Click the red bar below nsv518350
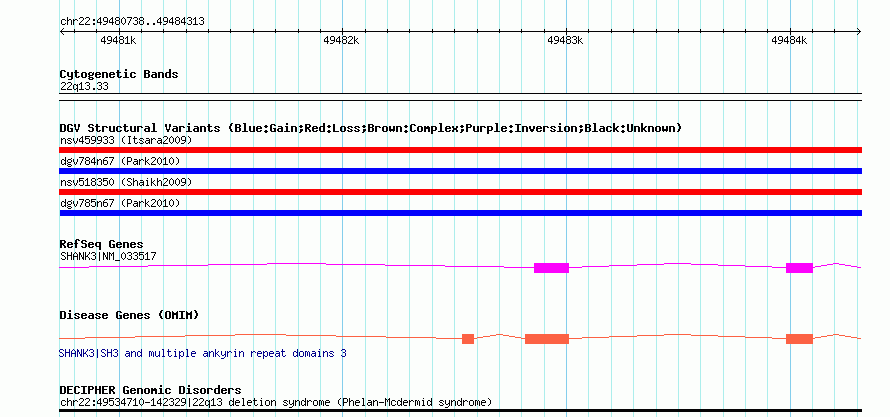The image size is (890, 417). tap(461, 192)
